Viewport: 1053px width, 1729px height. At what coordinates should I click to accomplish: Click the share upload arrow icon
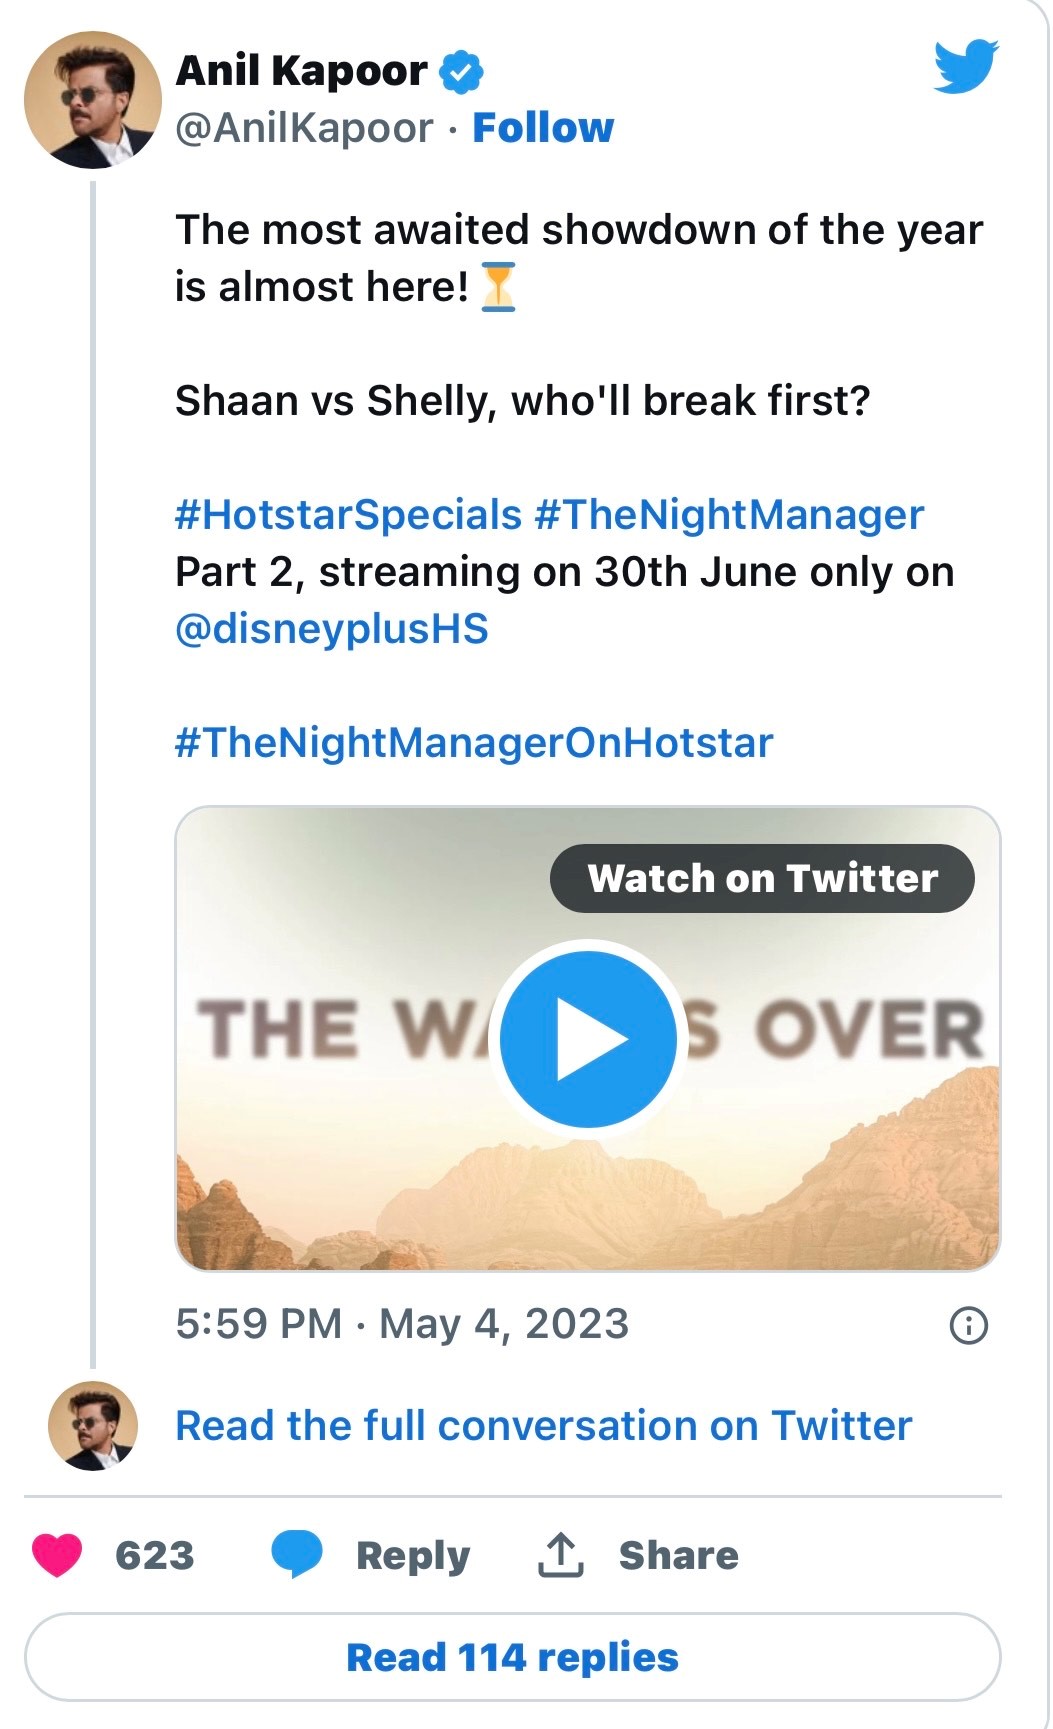tap(561, 1555)
